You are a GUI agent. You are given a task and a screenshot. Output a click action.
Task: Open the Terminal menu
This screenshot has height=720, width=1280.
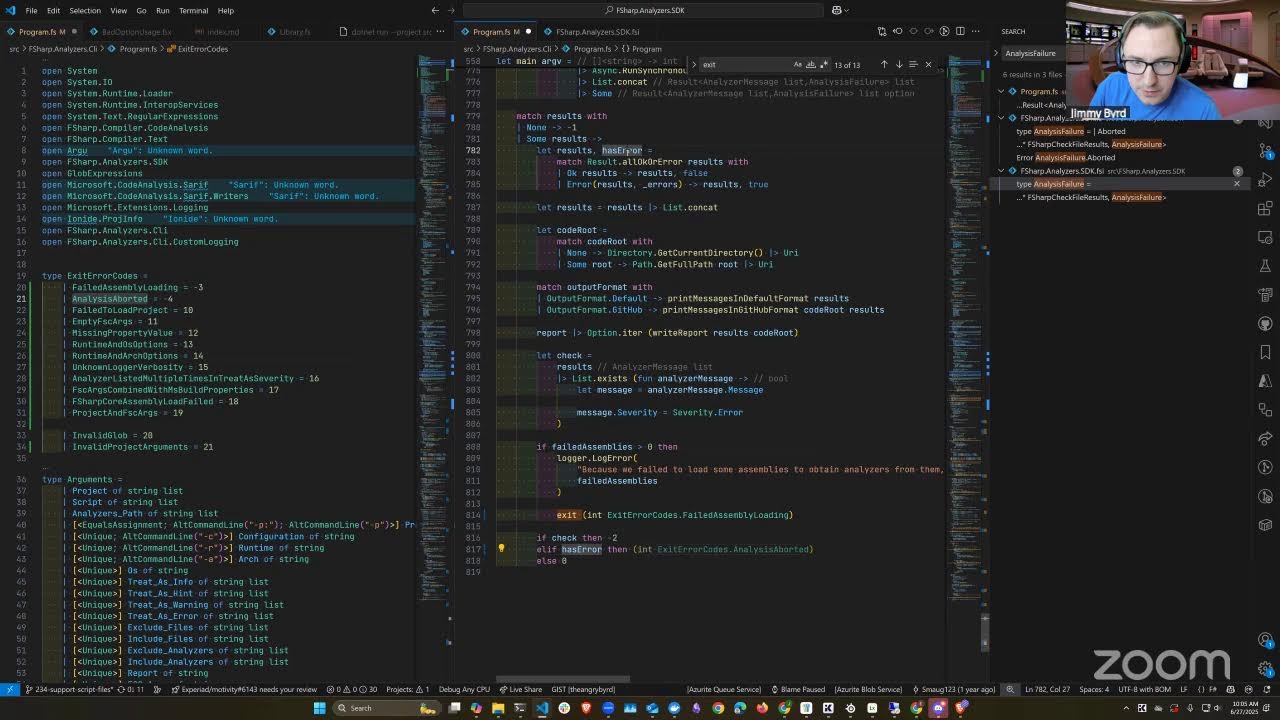pos(193,11)
